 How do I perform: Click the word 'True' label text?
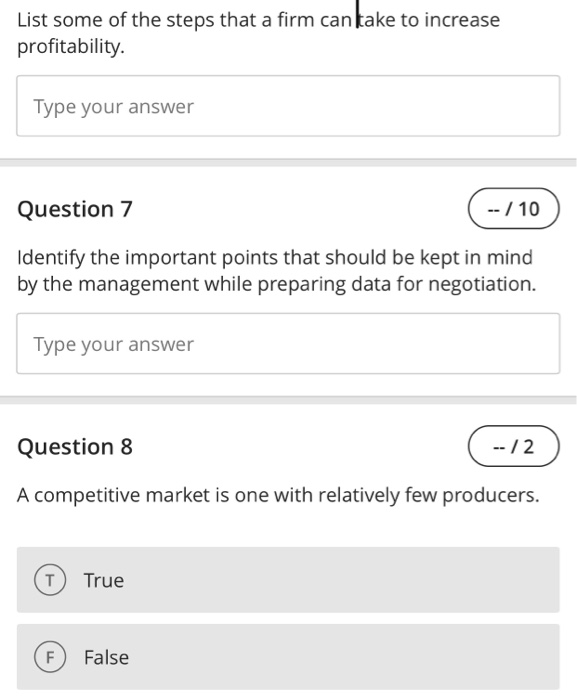coord(104,580)
